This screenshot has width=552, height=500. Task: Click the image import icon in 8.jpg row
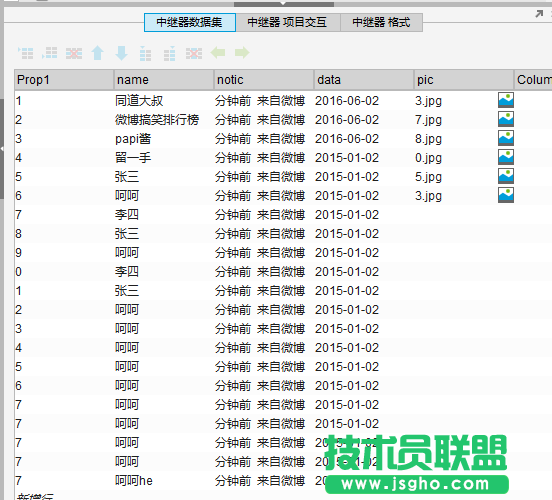click(x=506, y=138)
